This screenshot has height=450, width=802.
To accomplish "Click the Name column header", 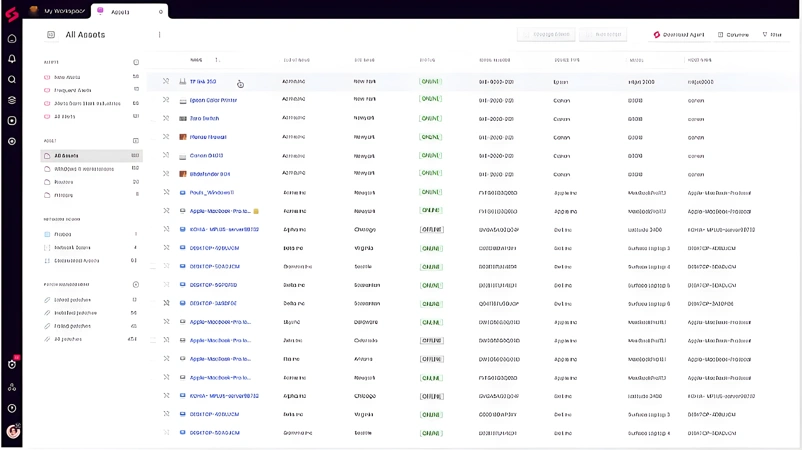I will [196, 60].
